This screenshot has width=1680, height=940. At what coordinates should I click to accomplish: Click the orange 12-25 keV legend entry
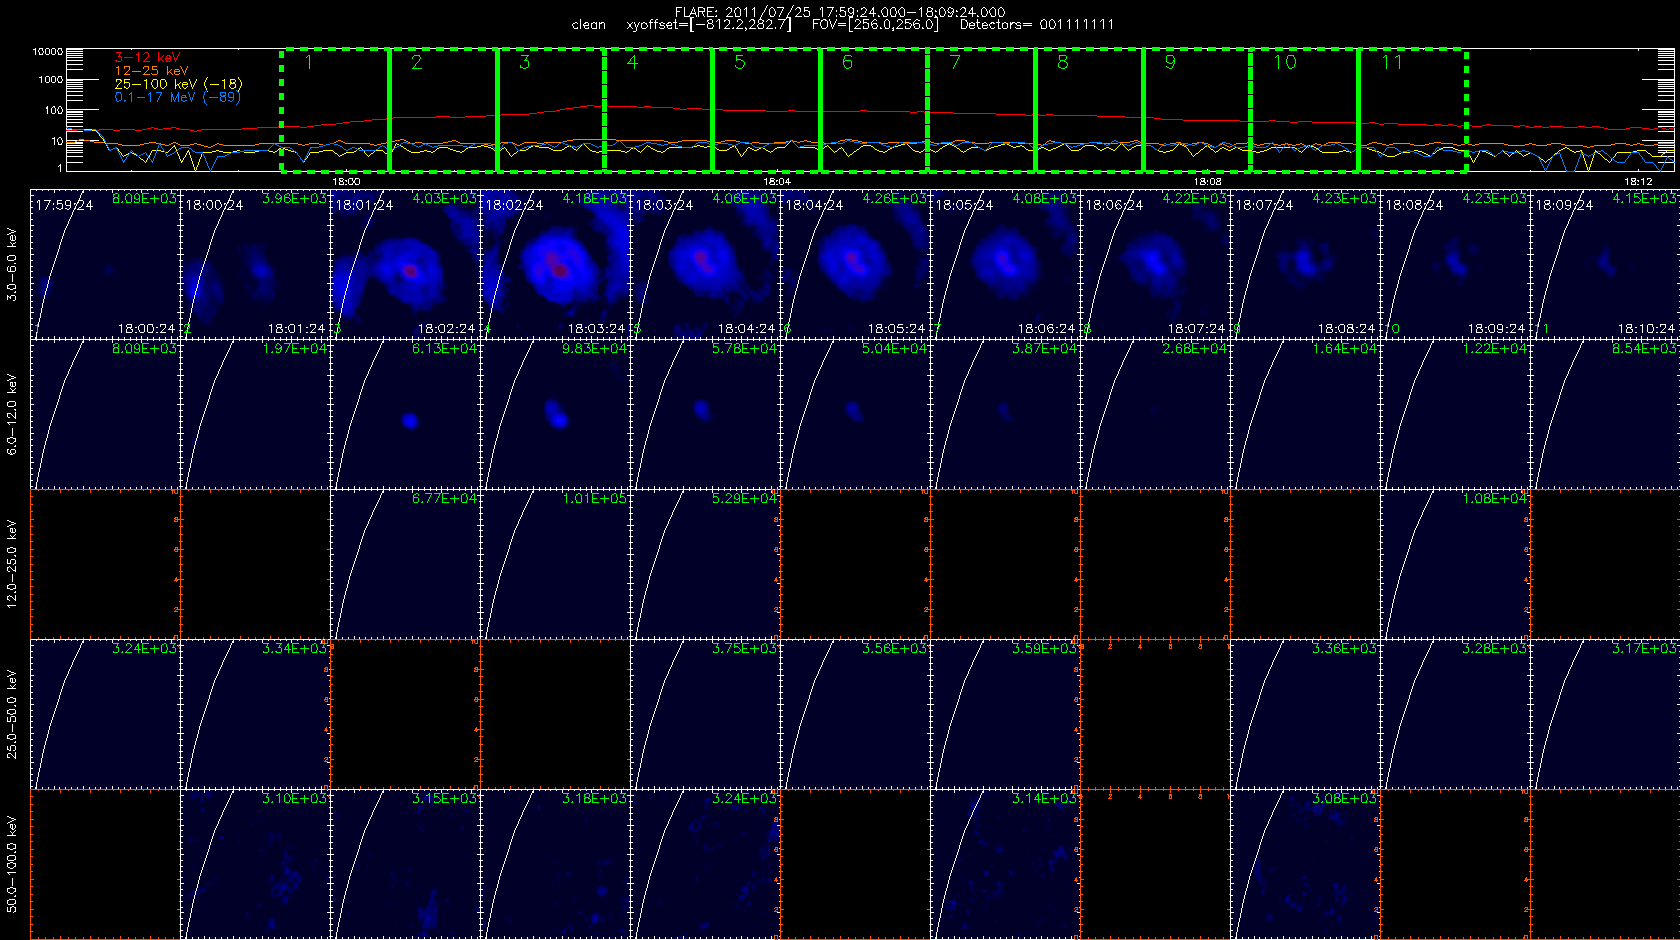point(151,71)
